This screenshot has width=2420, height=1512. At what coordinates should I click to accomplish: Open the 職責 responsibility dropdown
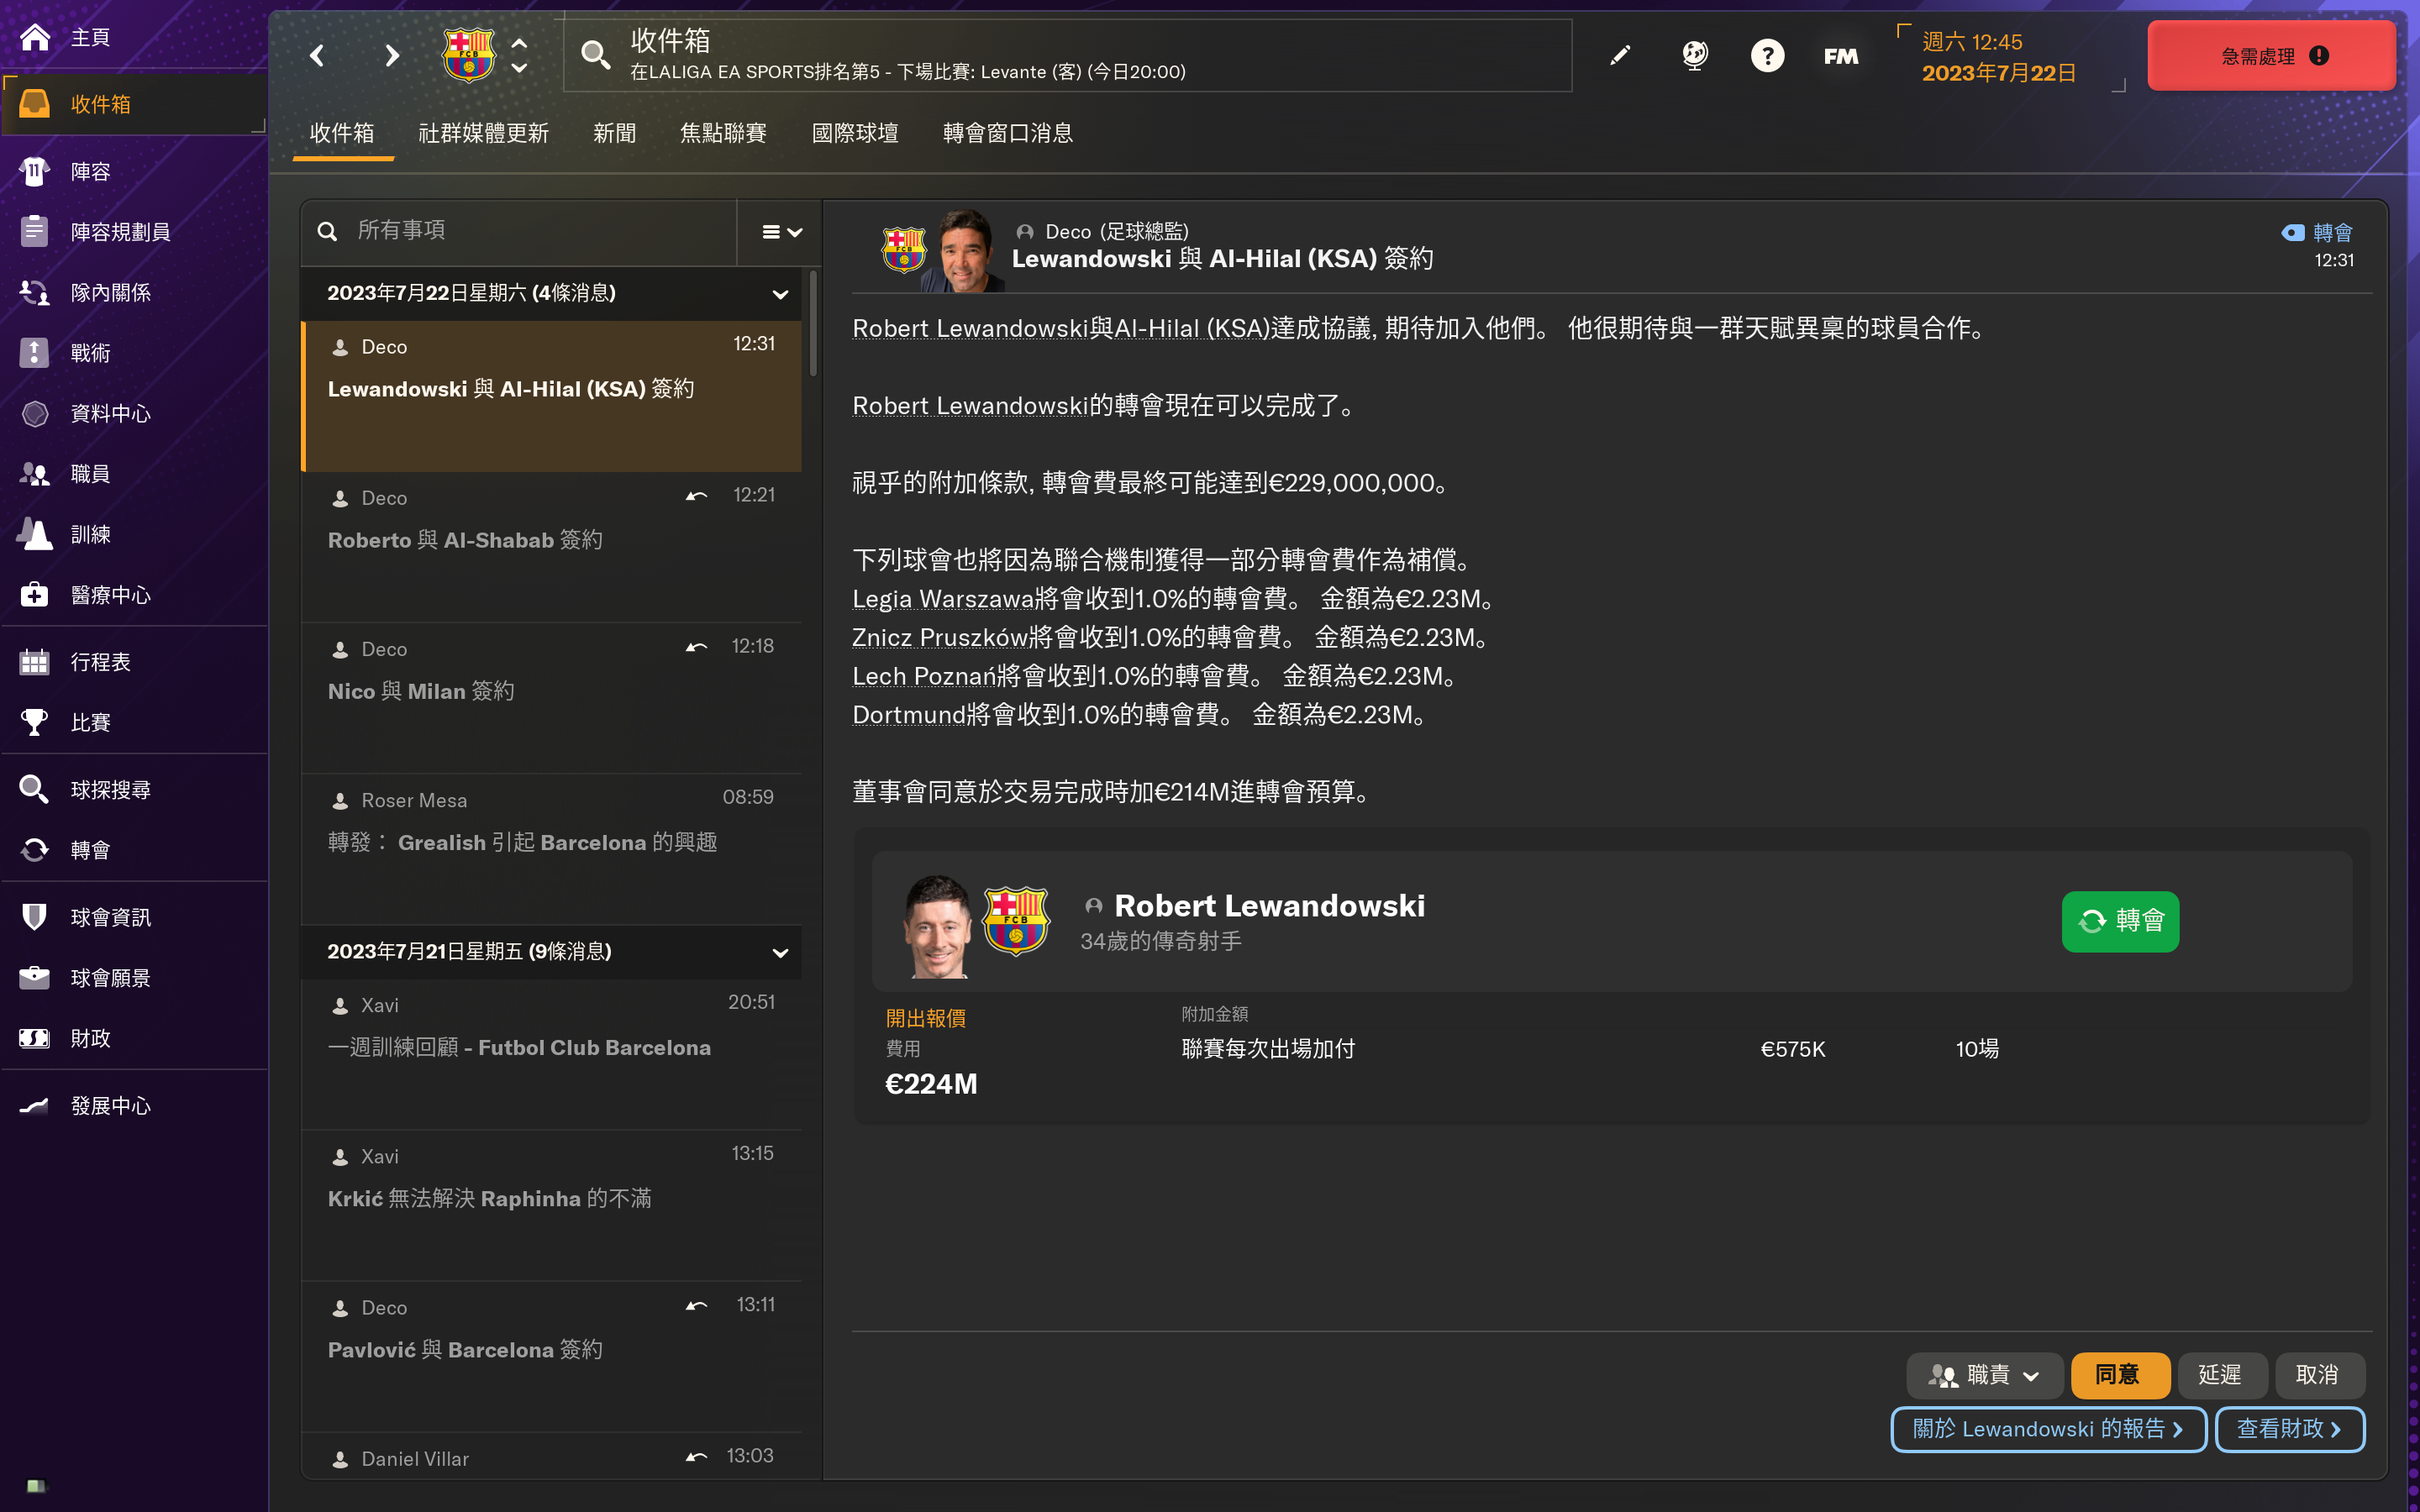click(1984, 1375)
